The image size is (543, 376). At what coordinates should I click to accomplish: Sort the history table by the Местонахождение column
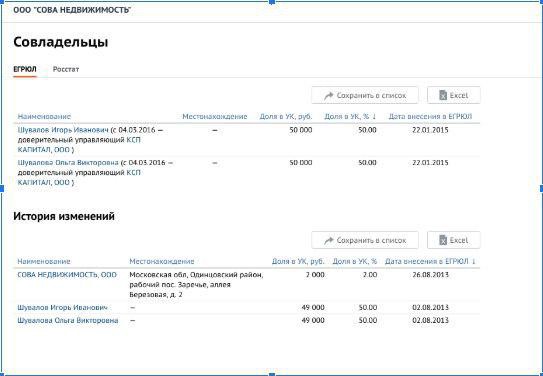tap(162, 261)
